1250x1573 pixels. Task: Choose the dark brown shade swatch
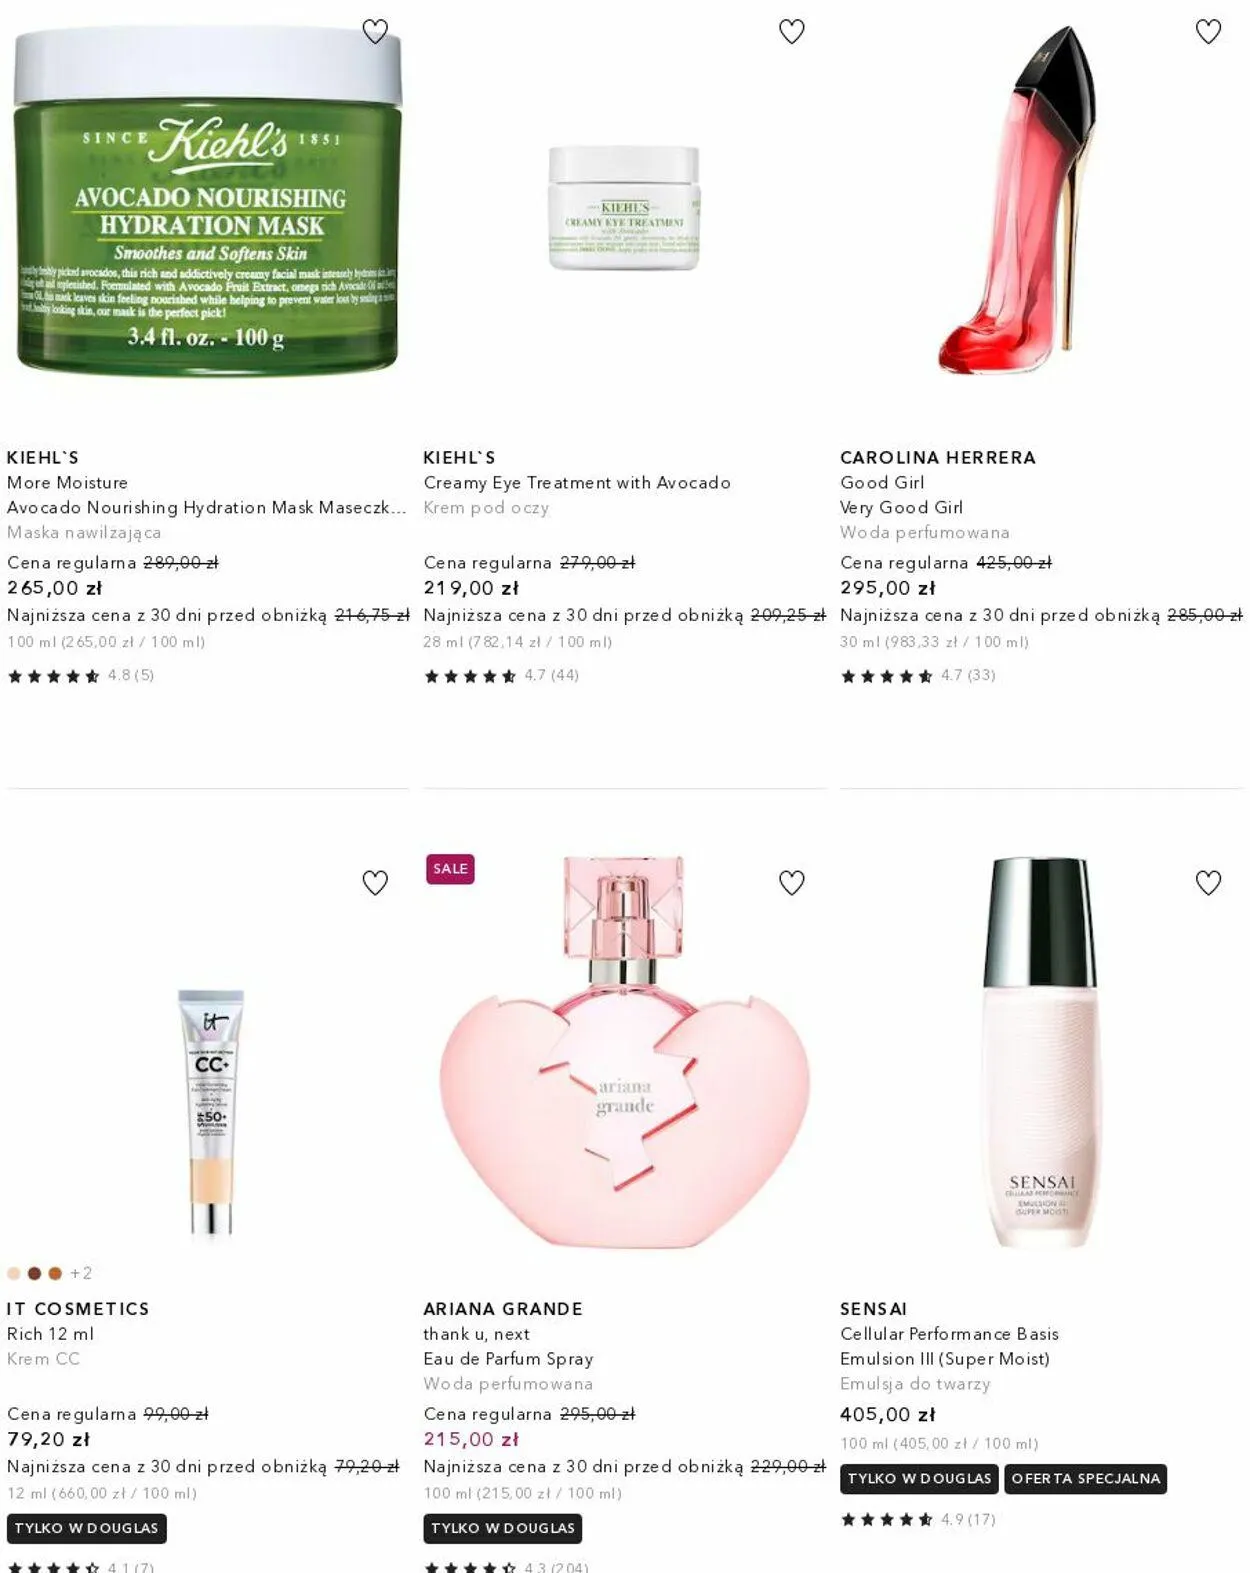34,1273
